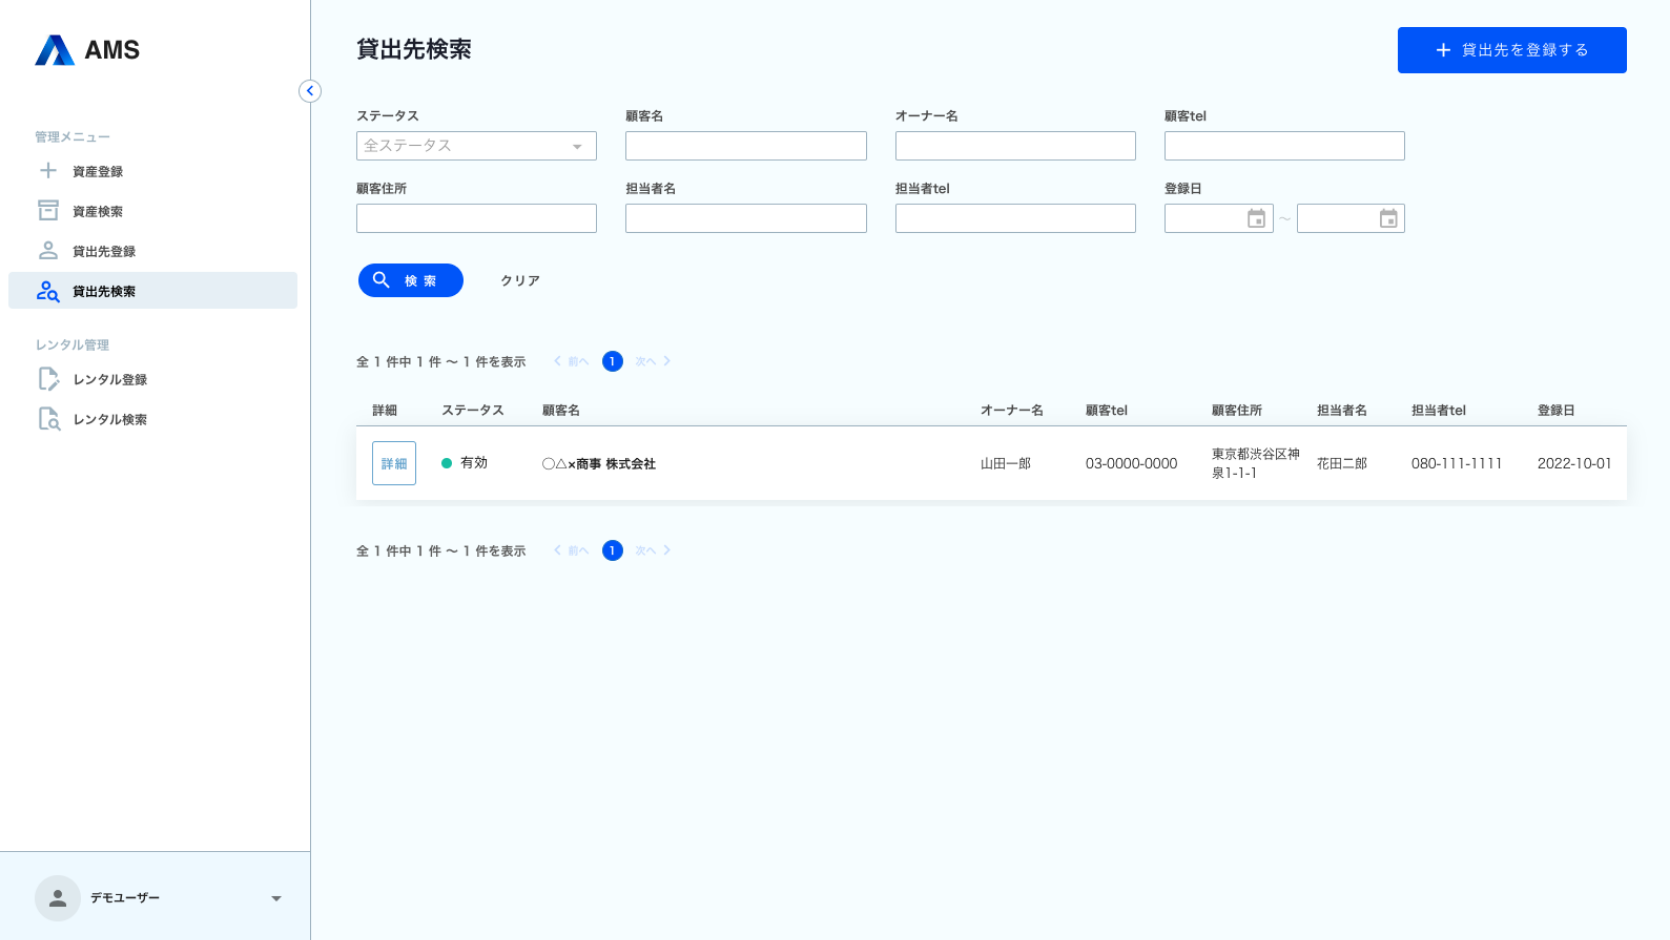Click the 登録日 column header in table
This screenshot has height=940, width=1670.
tap(1556, 410)
